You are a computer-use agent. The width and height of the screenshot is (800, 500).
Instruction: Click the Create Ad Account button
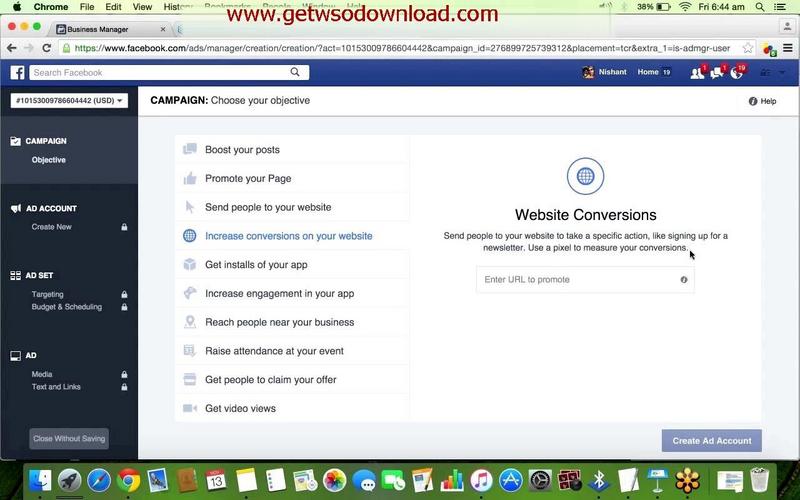pos(712,441)
